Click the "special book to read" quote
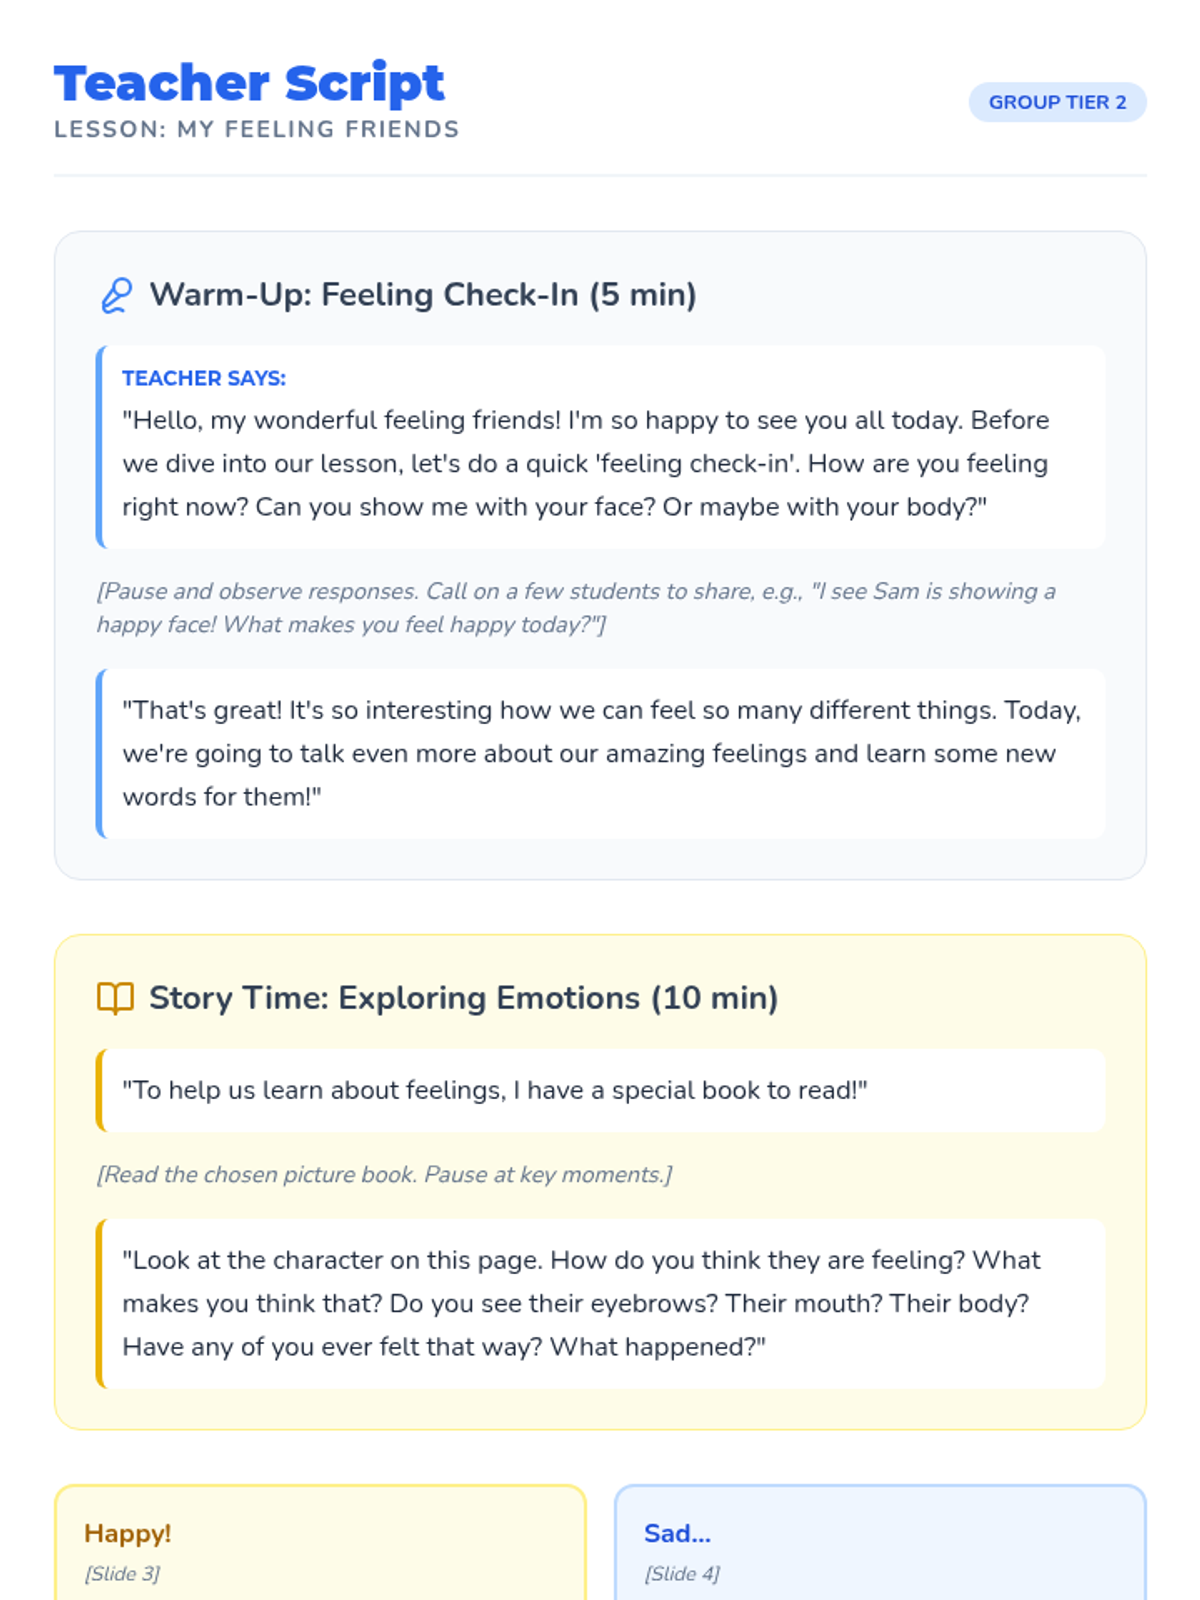Image resolution: width=1200 pixels, height=1600 pixels. click(495, 1090)
